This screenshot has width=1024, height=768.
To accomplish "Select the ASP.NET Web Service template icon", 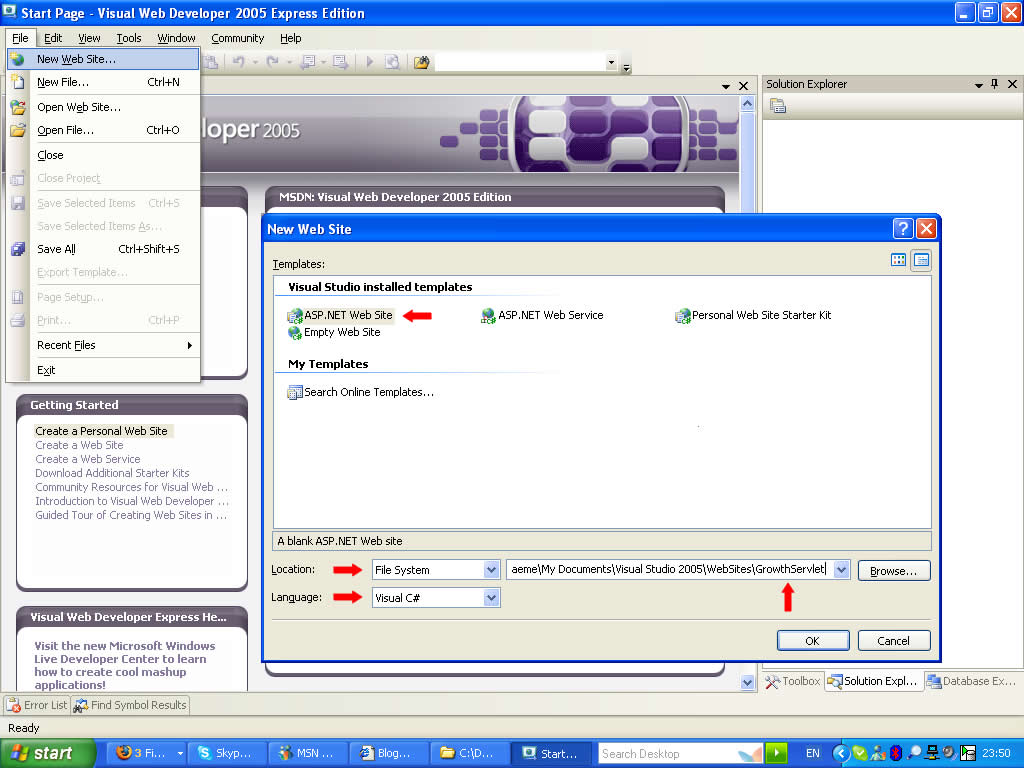I will (x=488, y=316).
